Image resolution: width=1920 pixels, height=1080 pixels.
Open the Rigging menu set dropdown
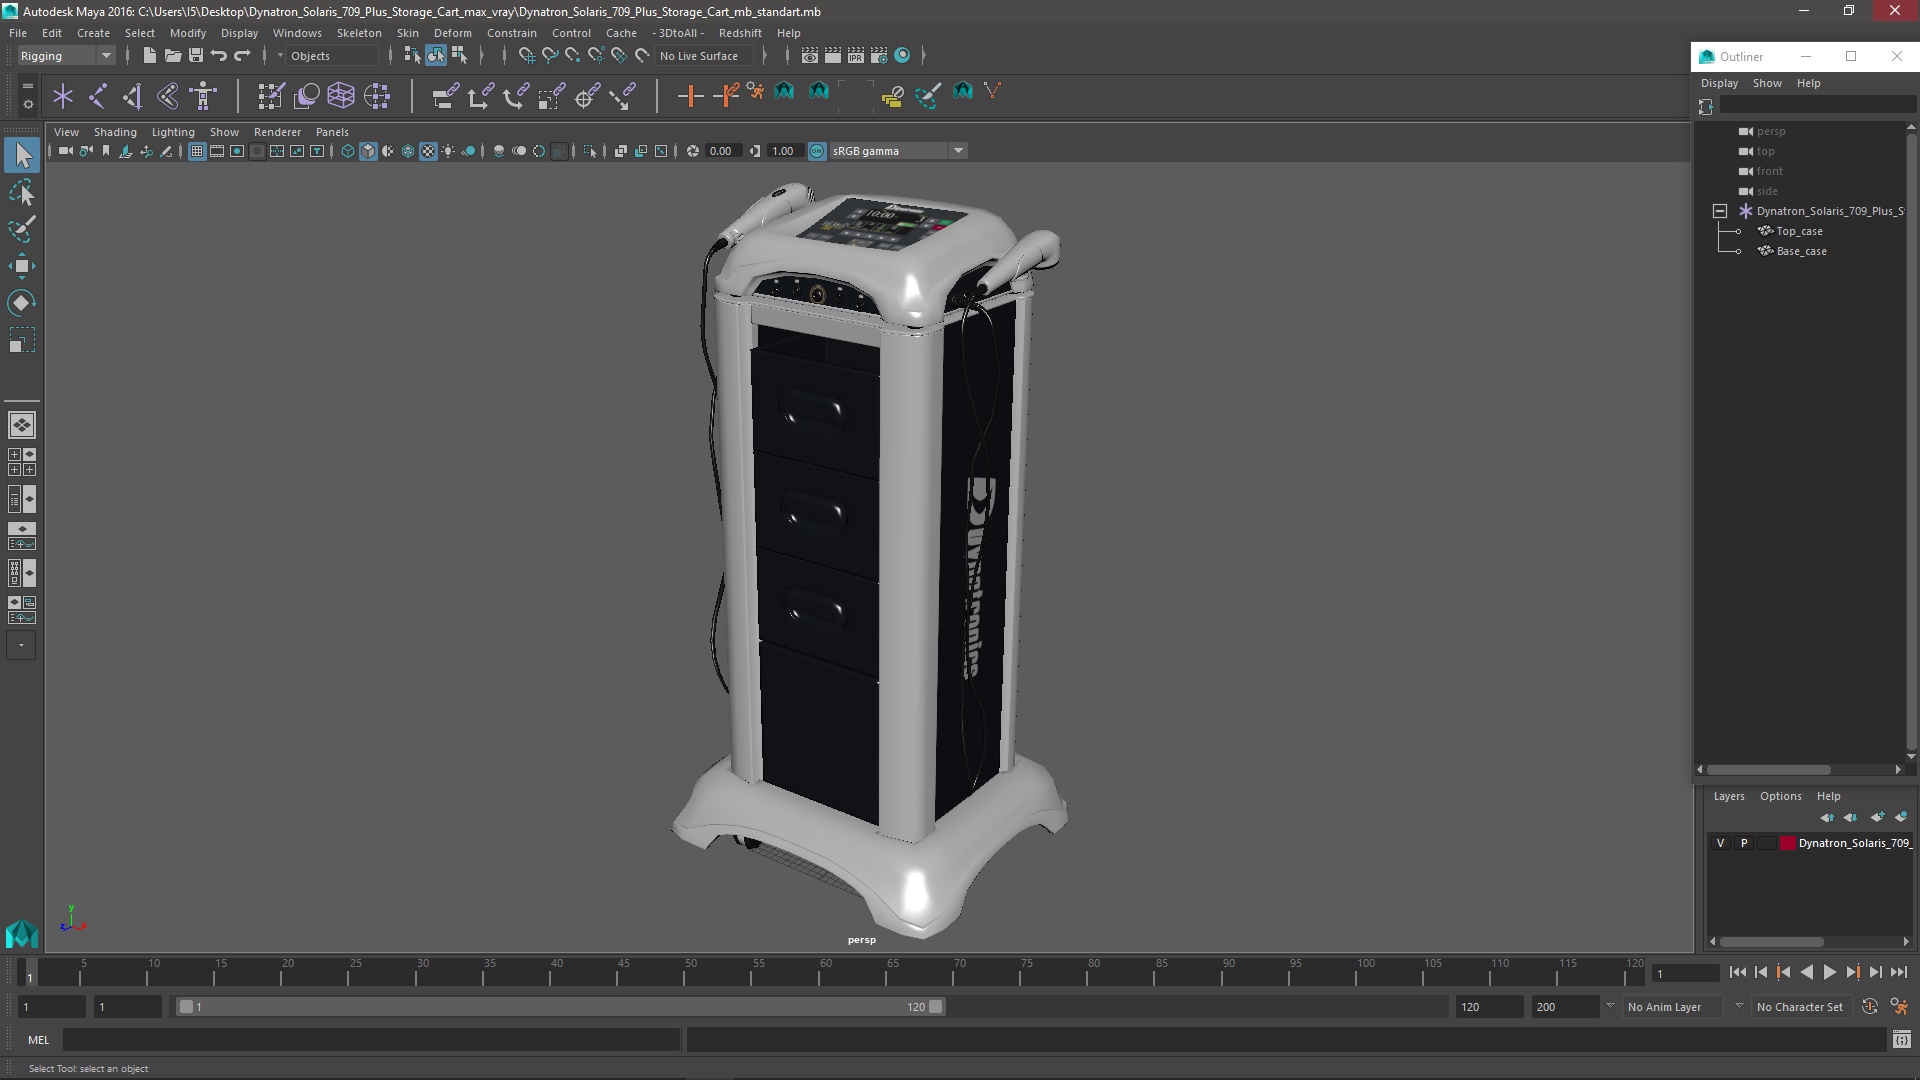pos(66,56)
